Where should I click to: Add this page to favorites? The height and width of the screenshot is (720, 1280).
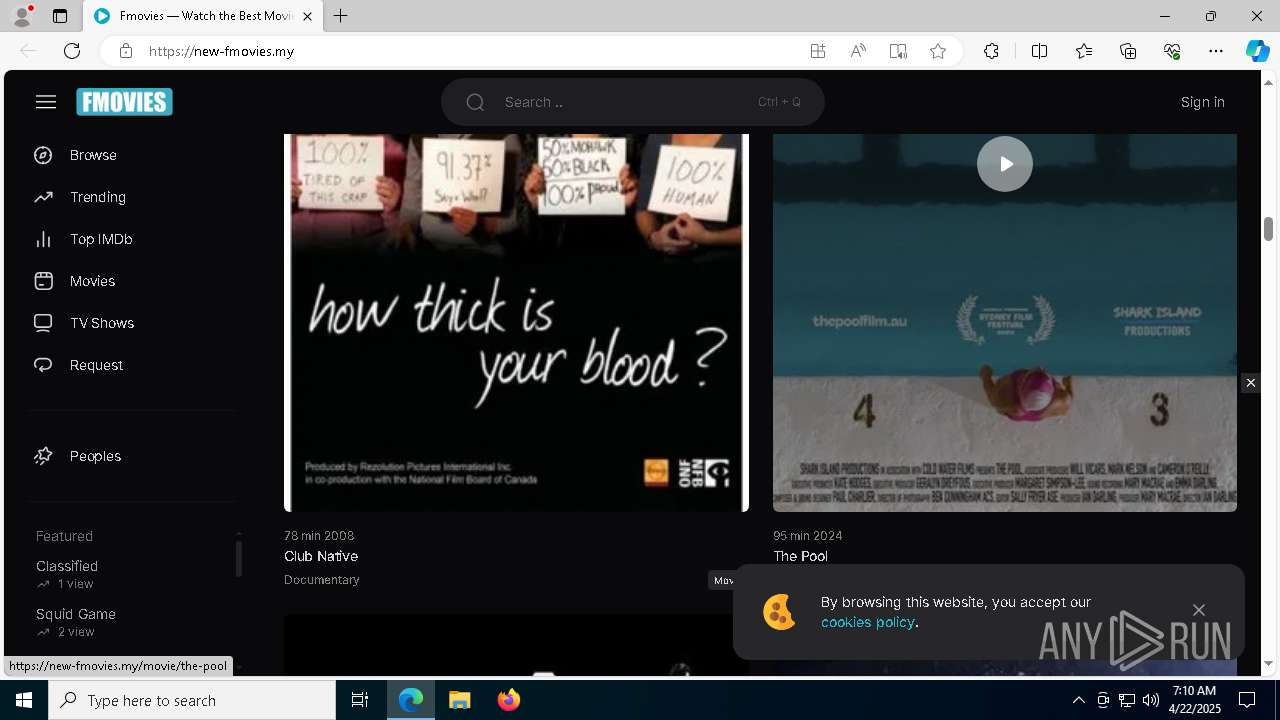point(938,51)
